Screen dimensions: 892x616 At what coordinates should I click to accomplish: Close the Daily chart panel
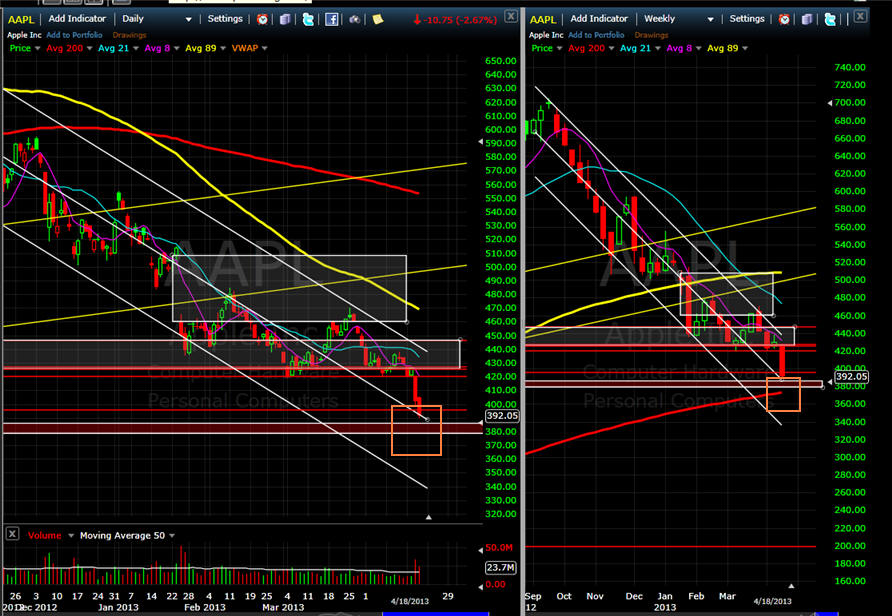(x=511, y=16)
